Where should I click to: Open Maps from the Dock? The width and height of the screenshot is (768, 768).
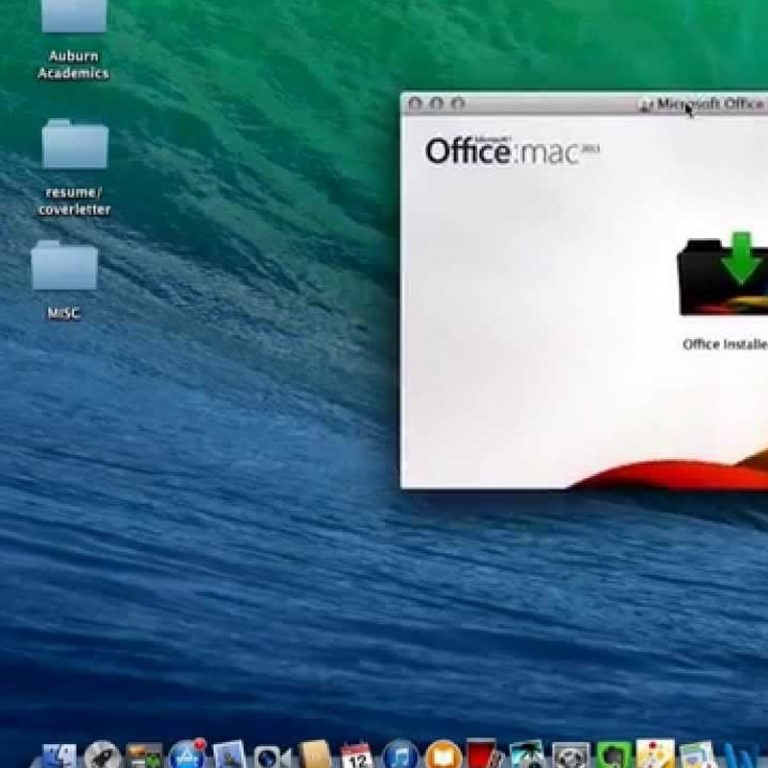(x=655, y=755)
